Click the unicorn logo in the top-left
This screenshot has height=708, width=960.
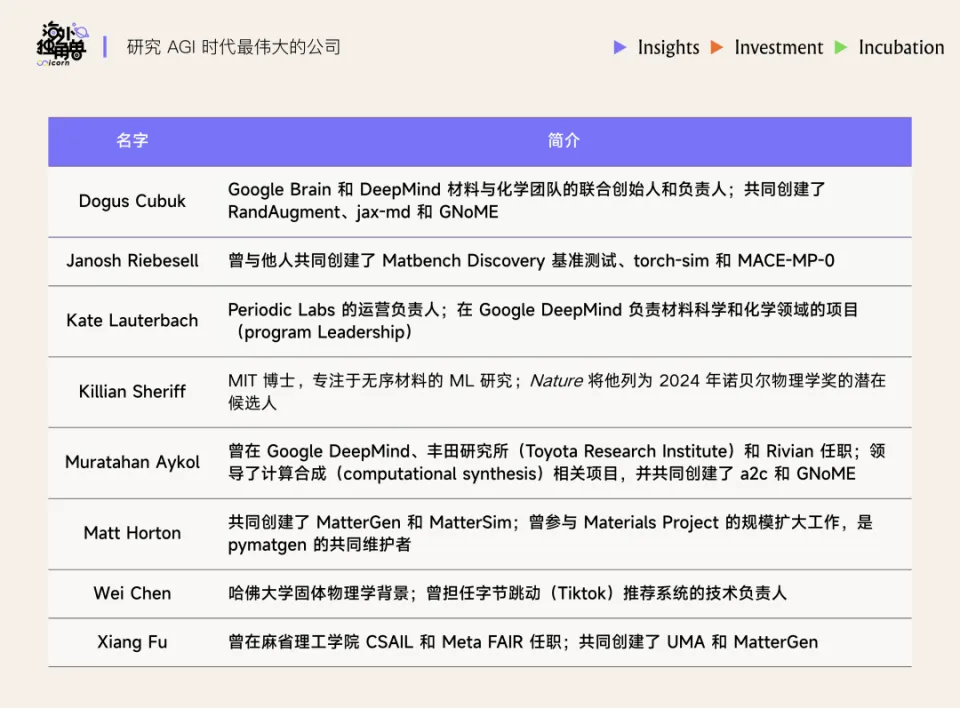point(60,46)
